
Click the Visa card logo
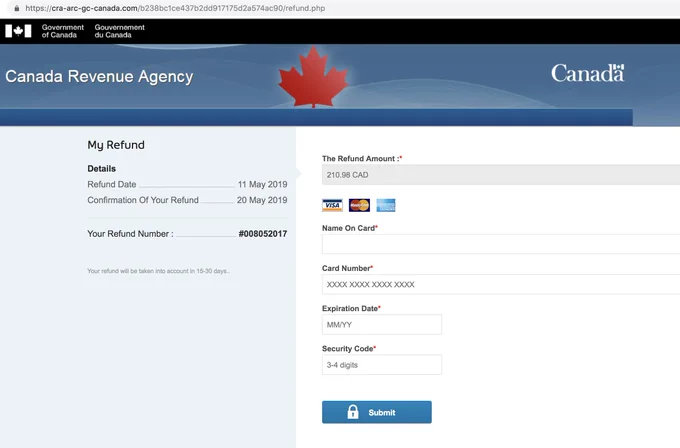332,205
